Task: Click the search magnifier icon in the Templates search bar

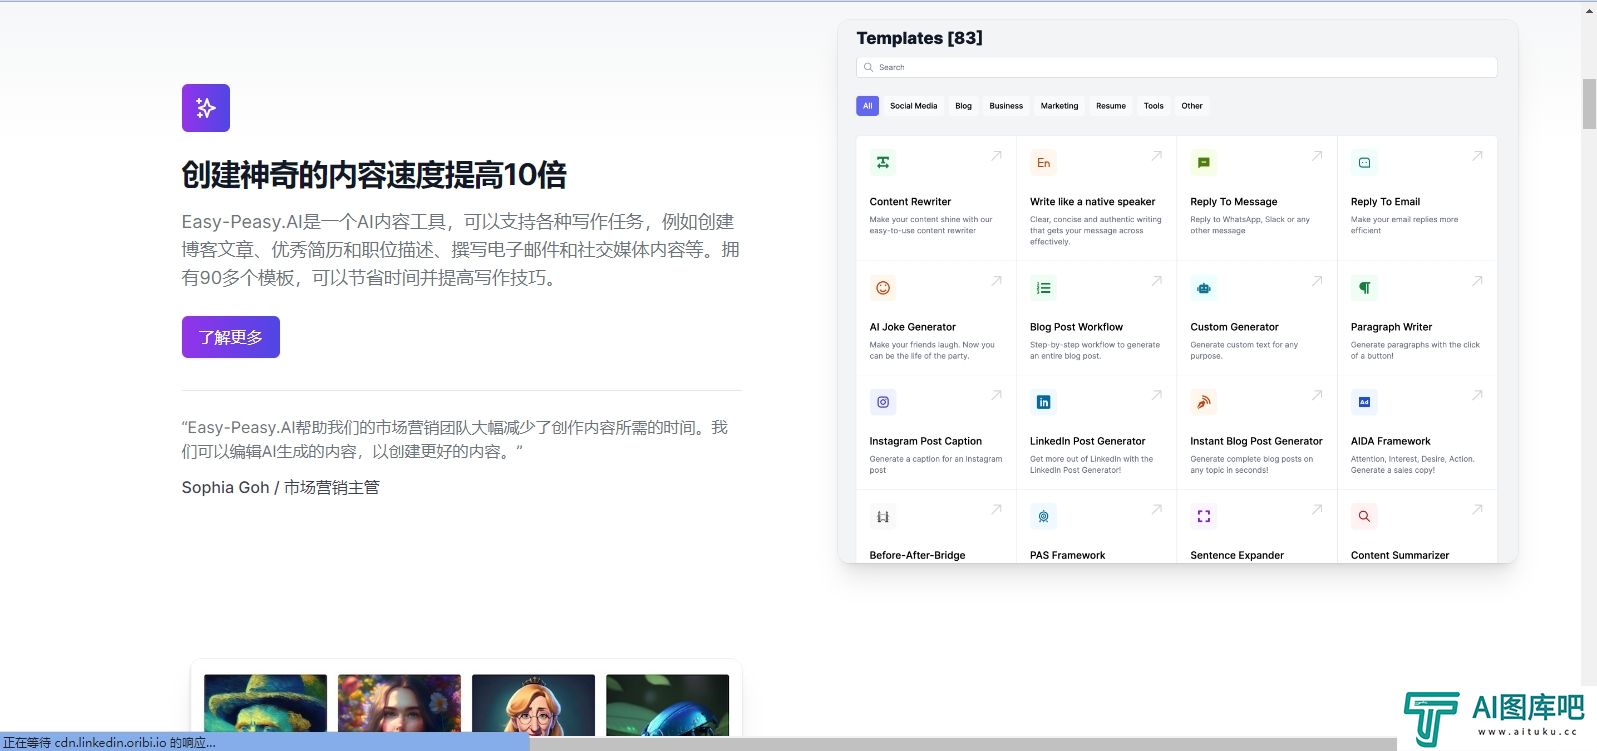Action: [868, 67]
